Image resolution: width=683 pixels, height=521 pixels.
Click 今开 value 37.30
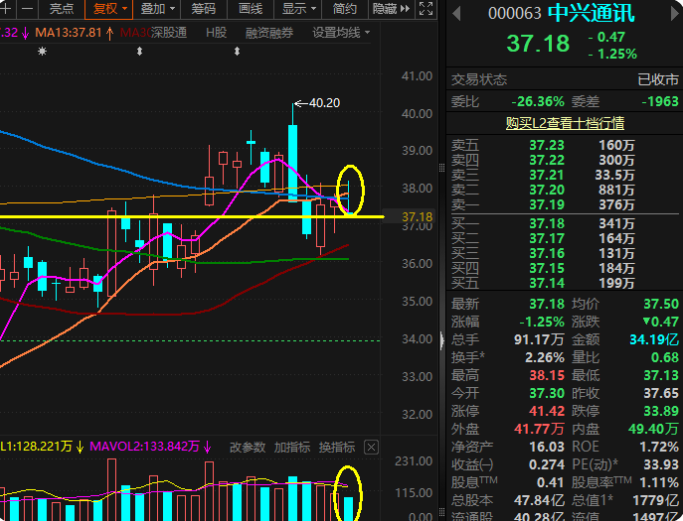point(547,393)
